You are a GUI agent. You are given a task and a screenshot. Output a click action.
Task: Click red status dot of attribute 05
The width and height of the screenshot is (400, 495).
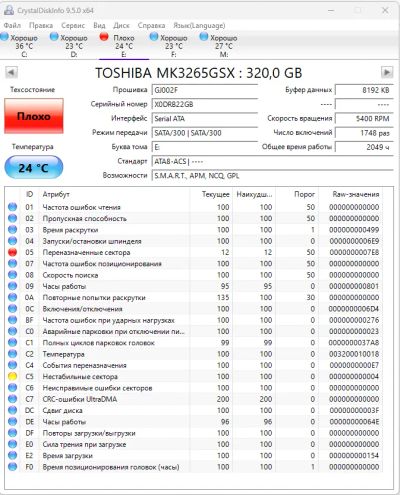pyautogui.click(x=12, y=252)
